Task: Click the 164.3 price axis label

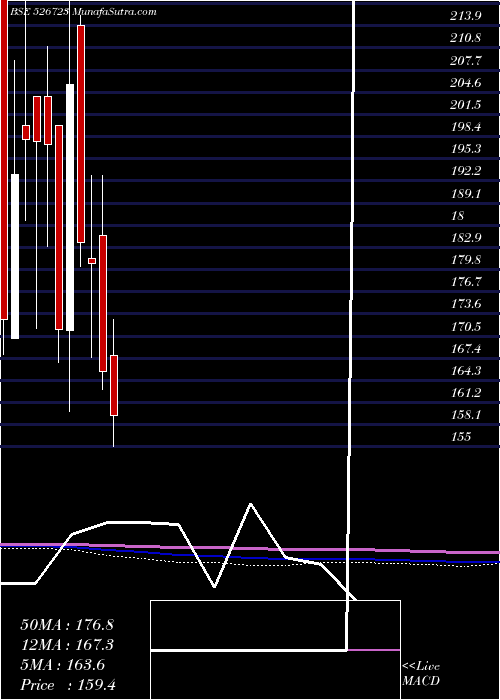Action: pyautogui.click(x=466, y=371)
